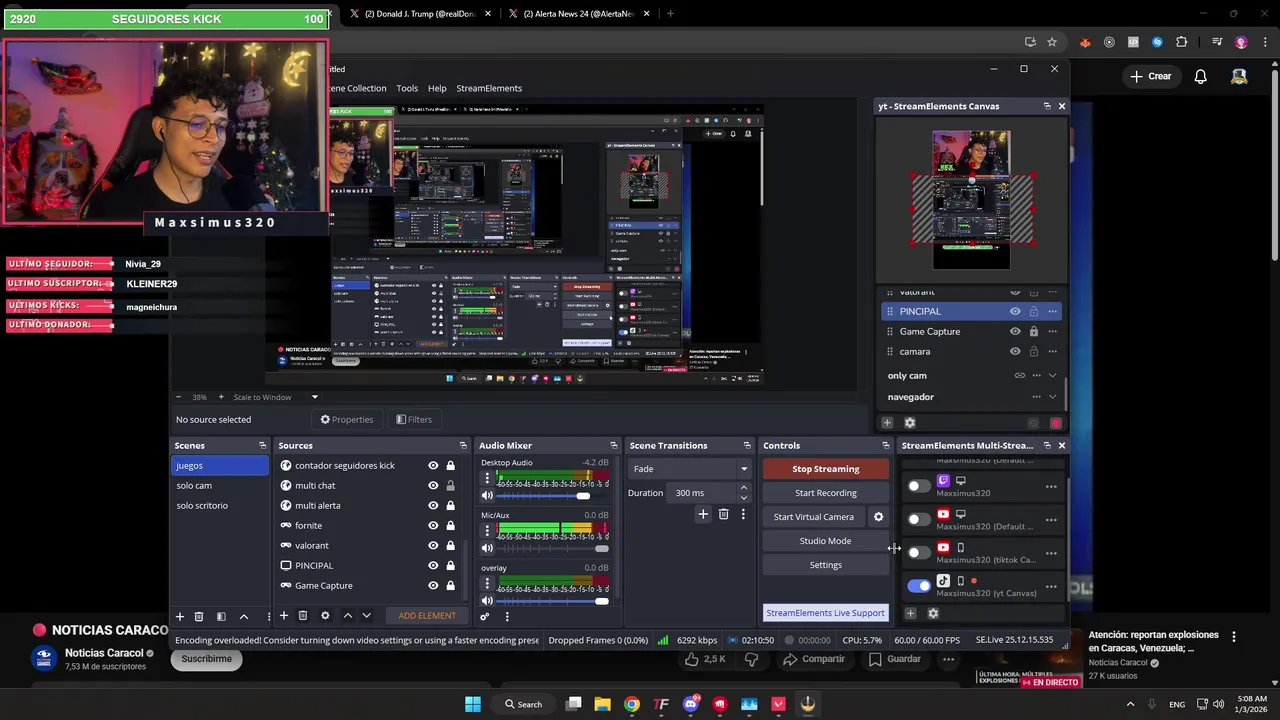The width and height of the screenshot is (1280, 720).
Task: Mute the Mic/Aux speaker icon
Action: pyautogui.click(x=487, y=548)
